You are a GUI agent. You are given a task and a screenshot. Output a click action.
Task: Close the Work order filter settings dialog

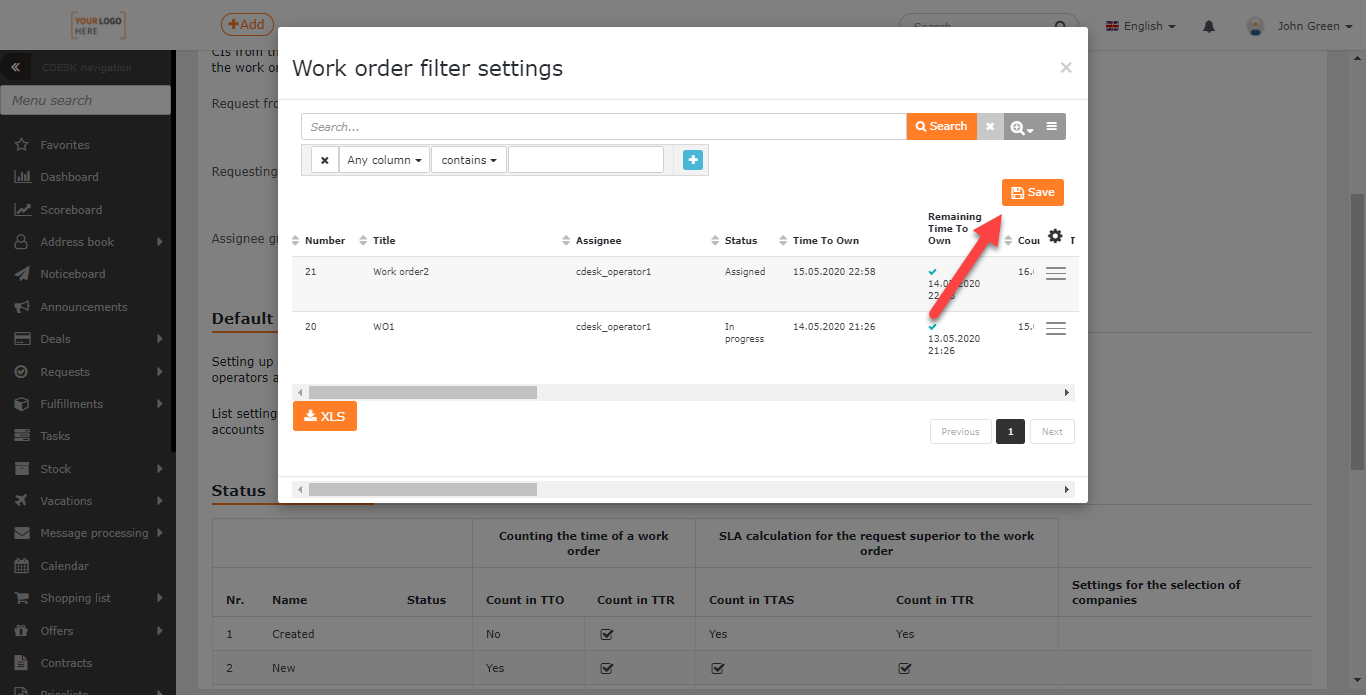[1066, 67]
